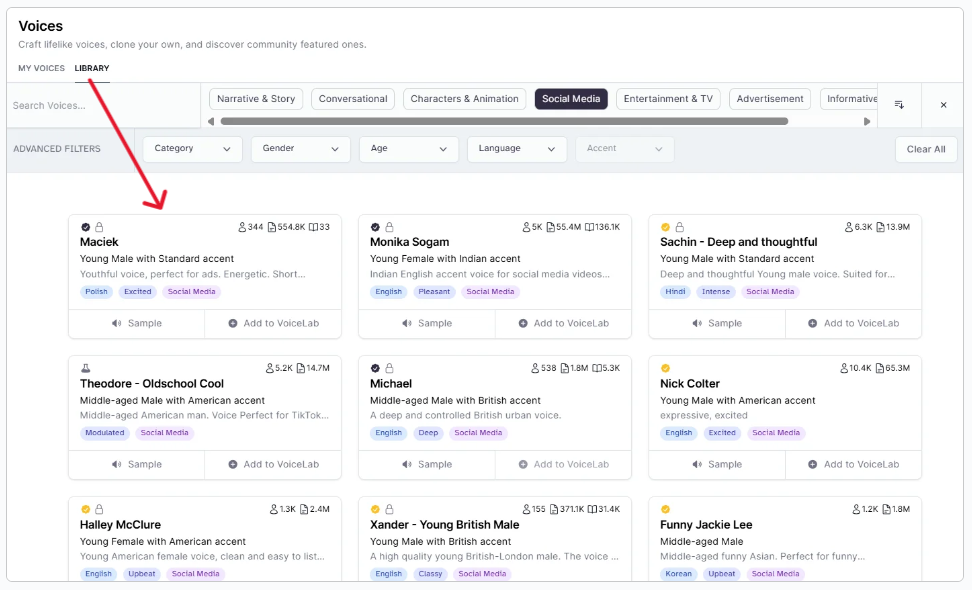972x590 pixels.
Task: Select the Informative category chip
Action: tap(849, 99)
